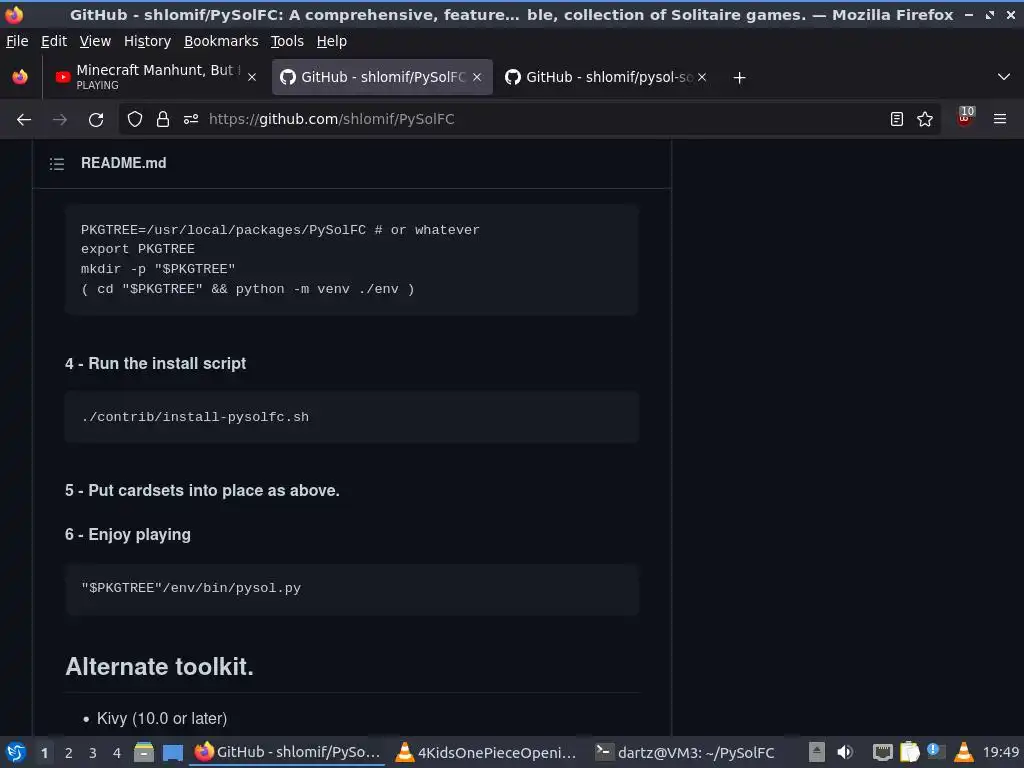Click the URL address bar field
Viewport: 1024px width, 768px height.
click(x=529, y=119)
